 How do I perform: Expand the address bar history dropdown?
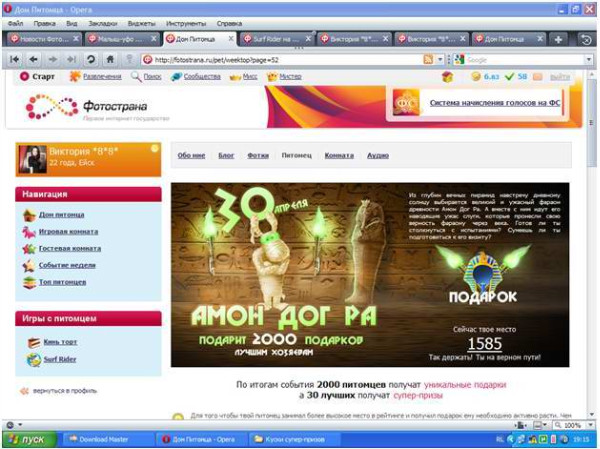pyautogui.click(x=441, y=59)
